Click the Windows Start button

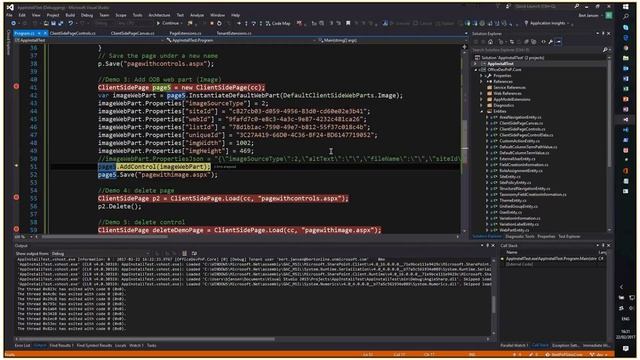626,7
